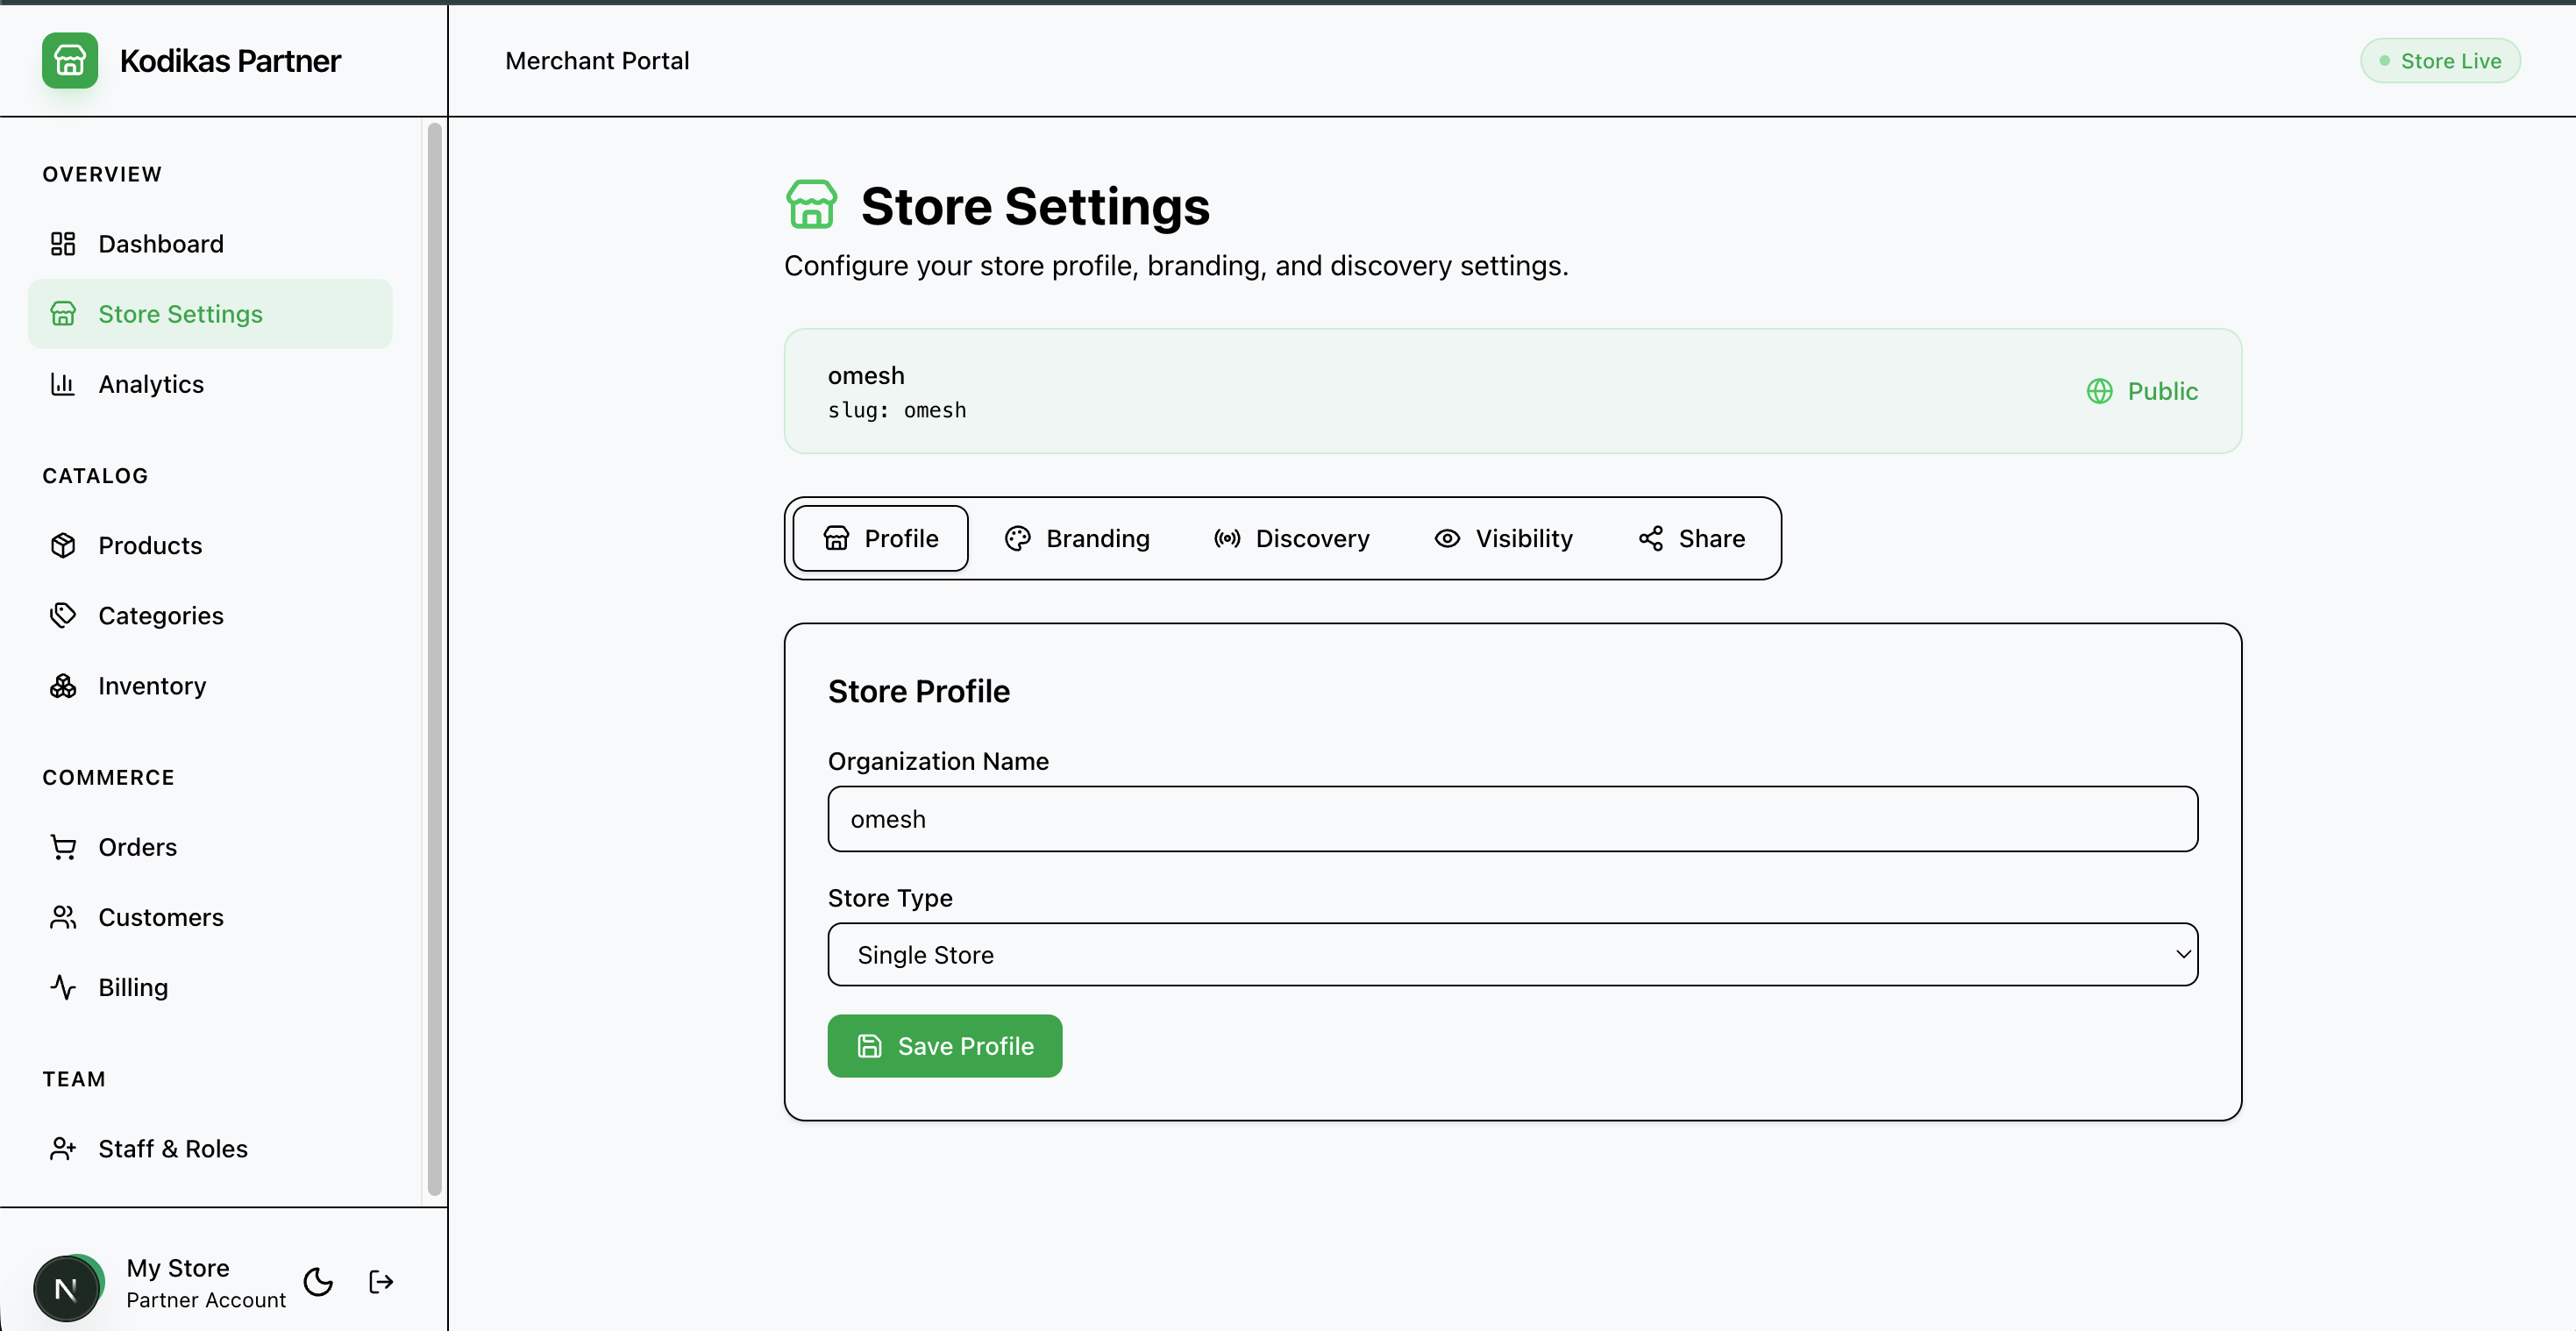Screen dimensions: 2576x1331
Task: Click the CATALOG section label
Action: point(95,476)
